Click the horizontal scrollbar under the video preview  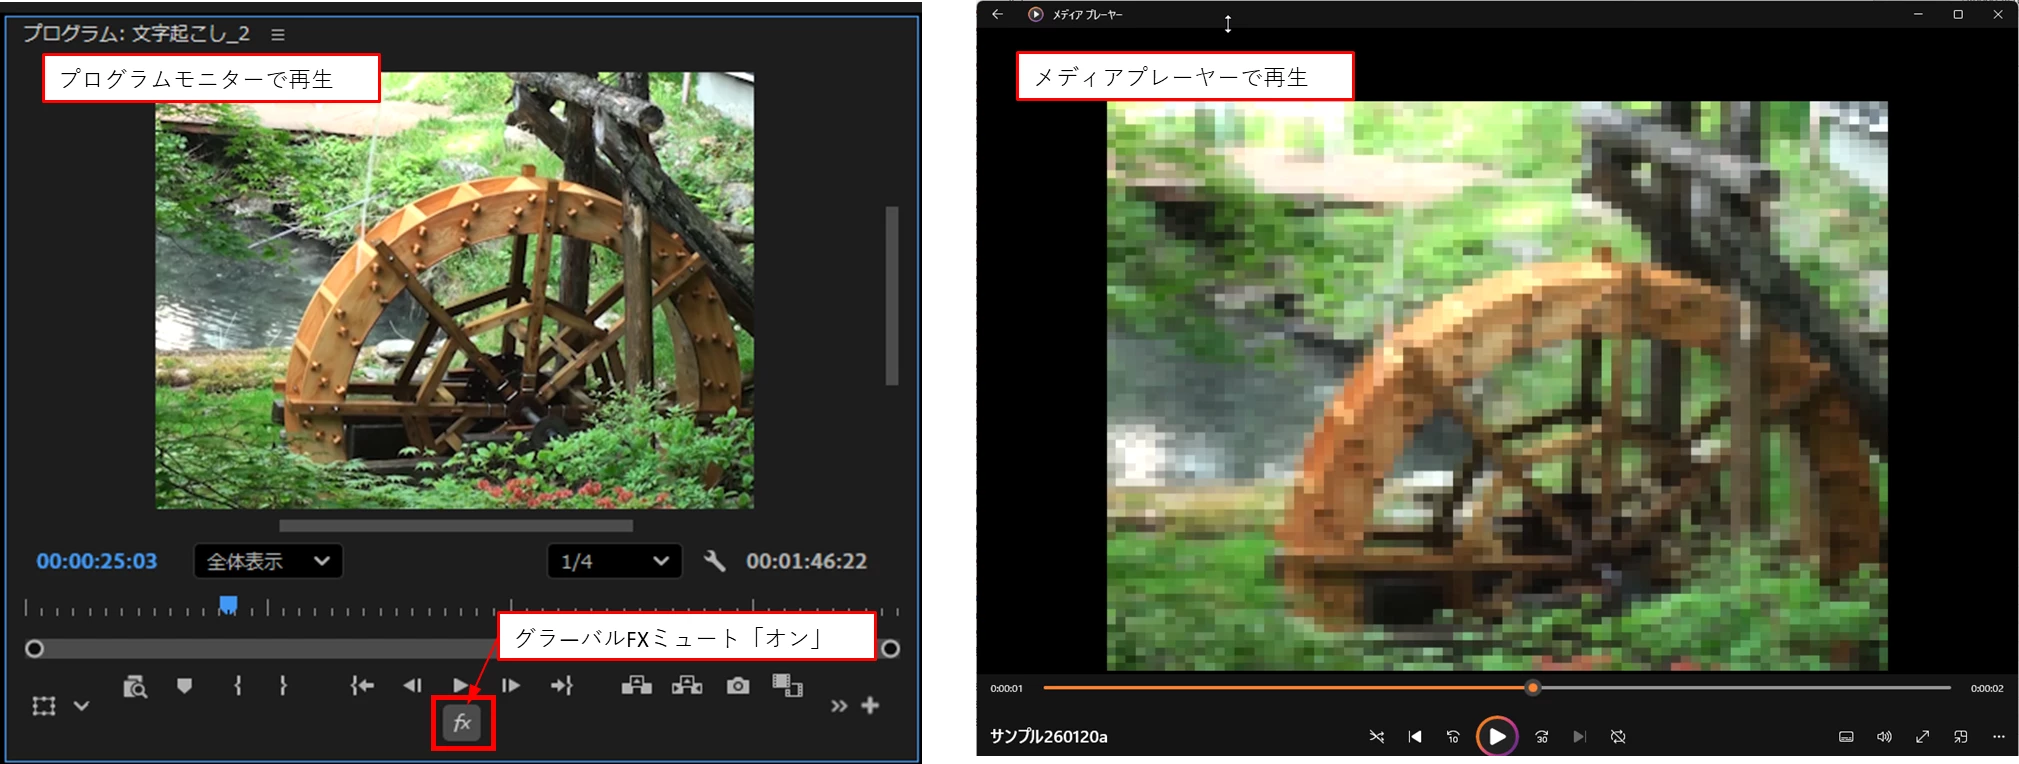coord(456,526)
